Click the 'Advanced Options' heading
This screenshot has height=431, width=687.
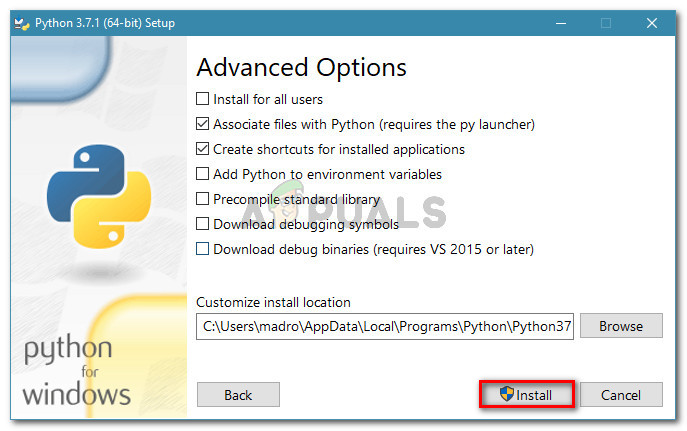(x=301, y=68)
